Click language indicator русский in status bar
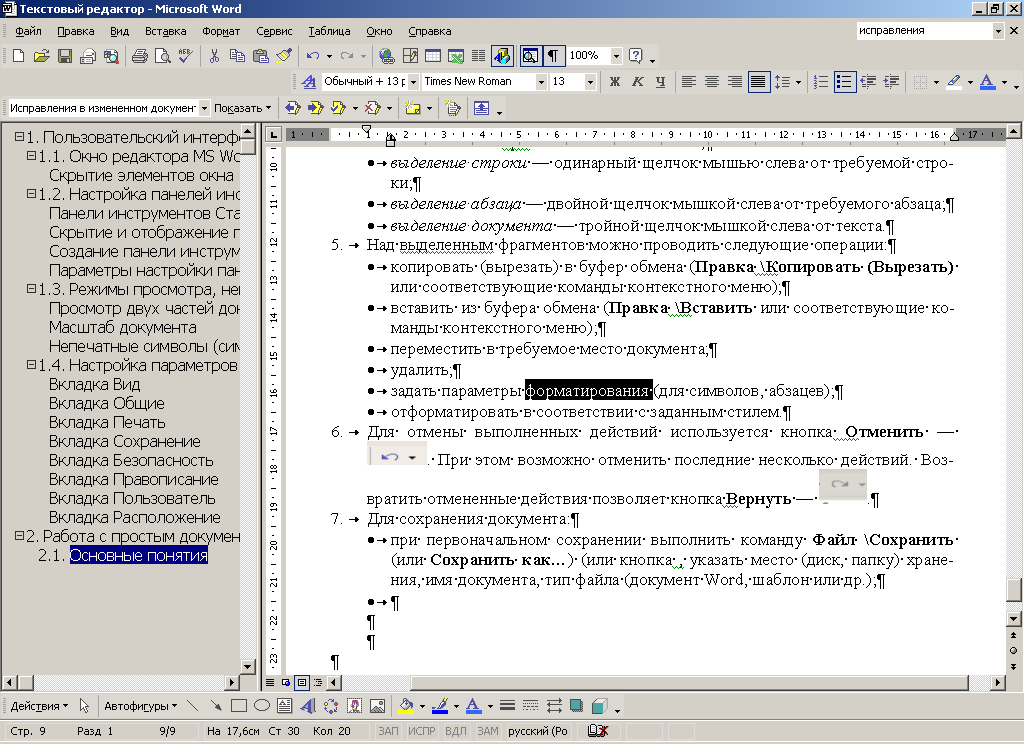Viewport: 1024px width, 744px height. (537, 731)
